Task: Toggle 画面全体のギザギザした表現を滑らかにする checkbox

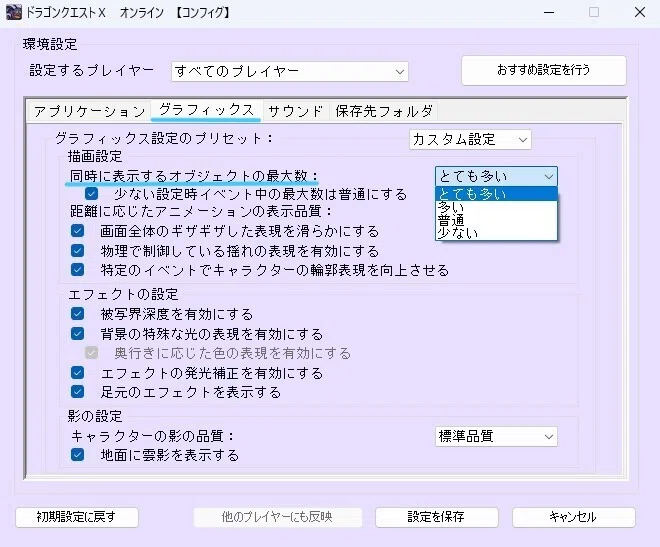Action: 77,231
